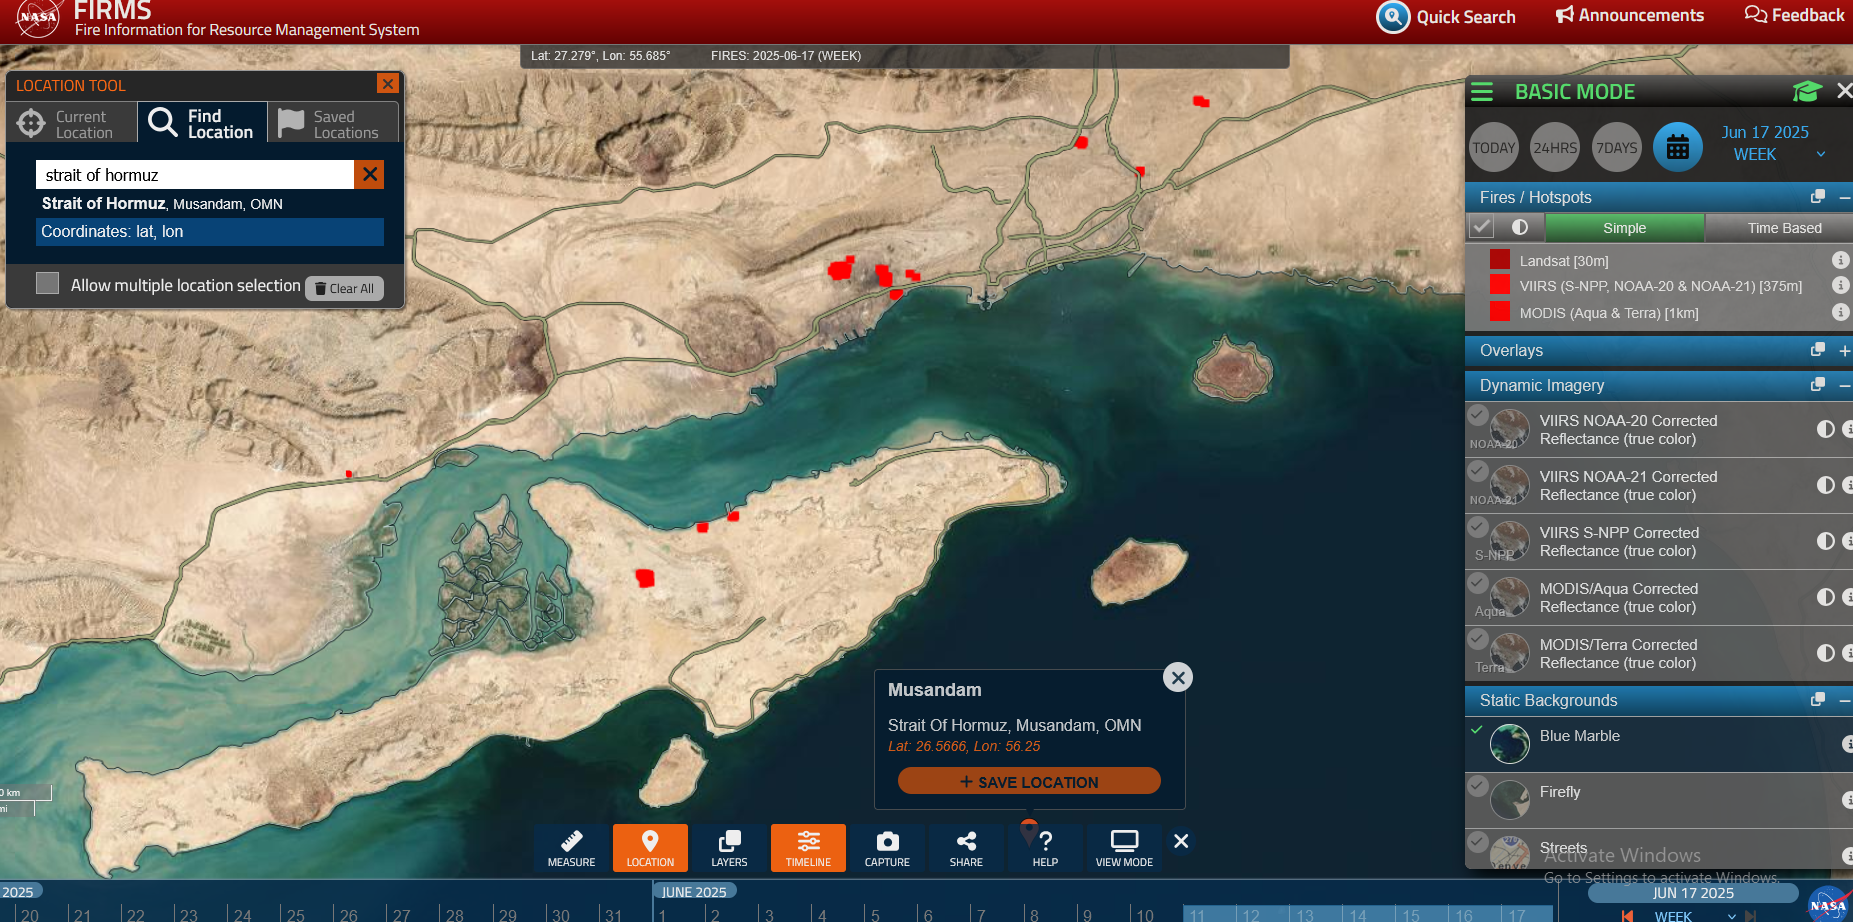
Task: Open the Layers tool
Action: coord(729,847)
